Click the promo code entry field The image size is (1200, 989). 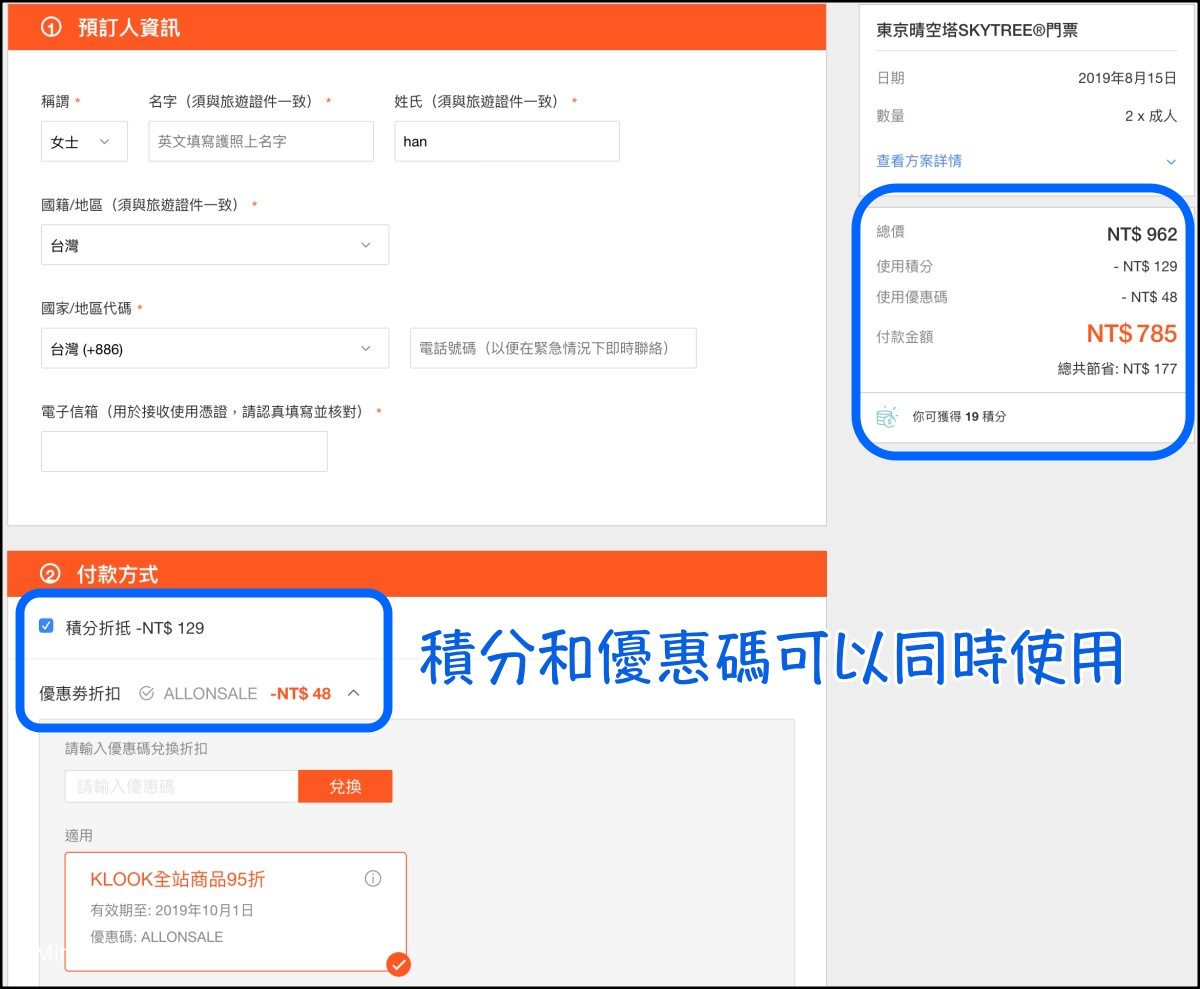coord(181,787)
